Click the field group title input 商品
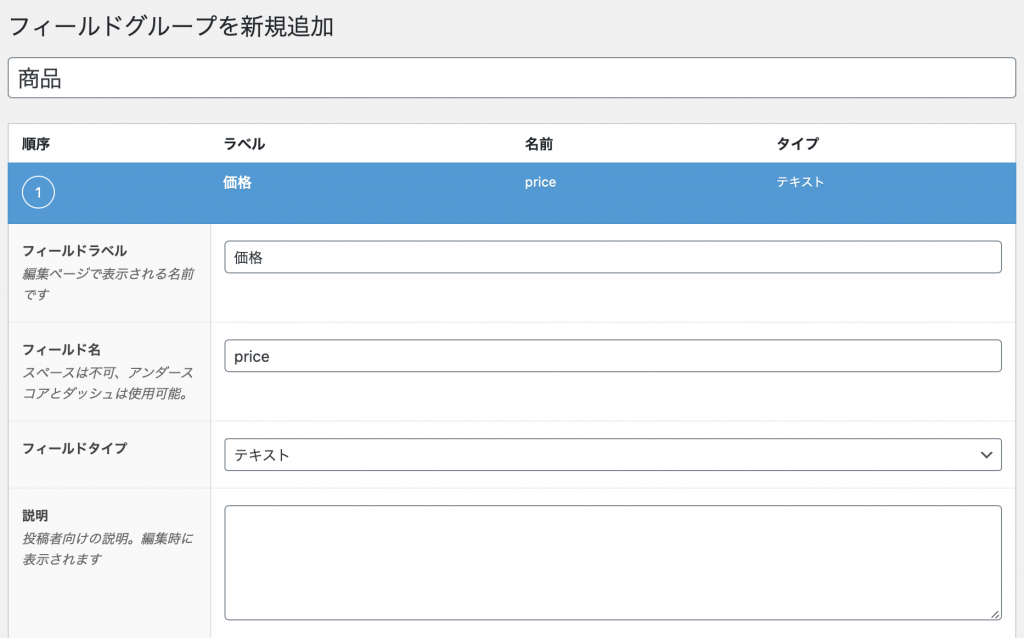 (512, 78)
